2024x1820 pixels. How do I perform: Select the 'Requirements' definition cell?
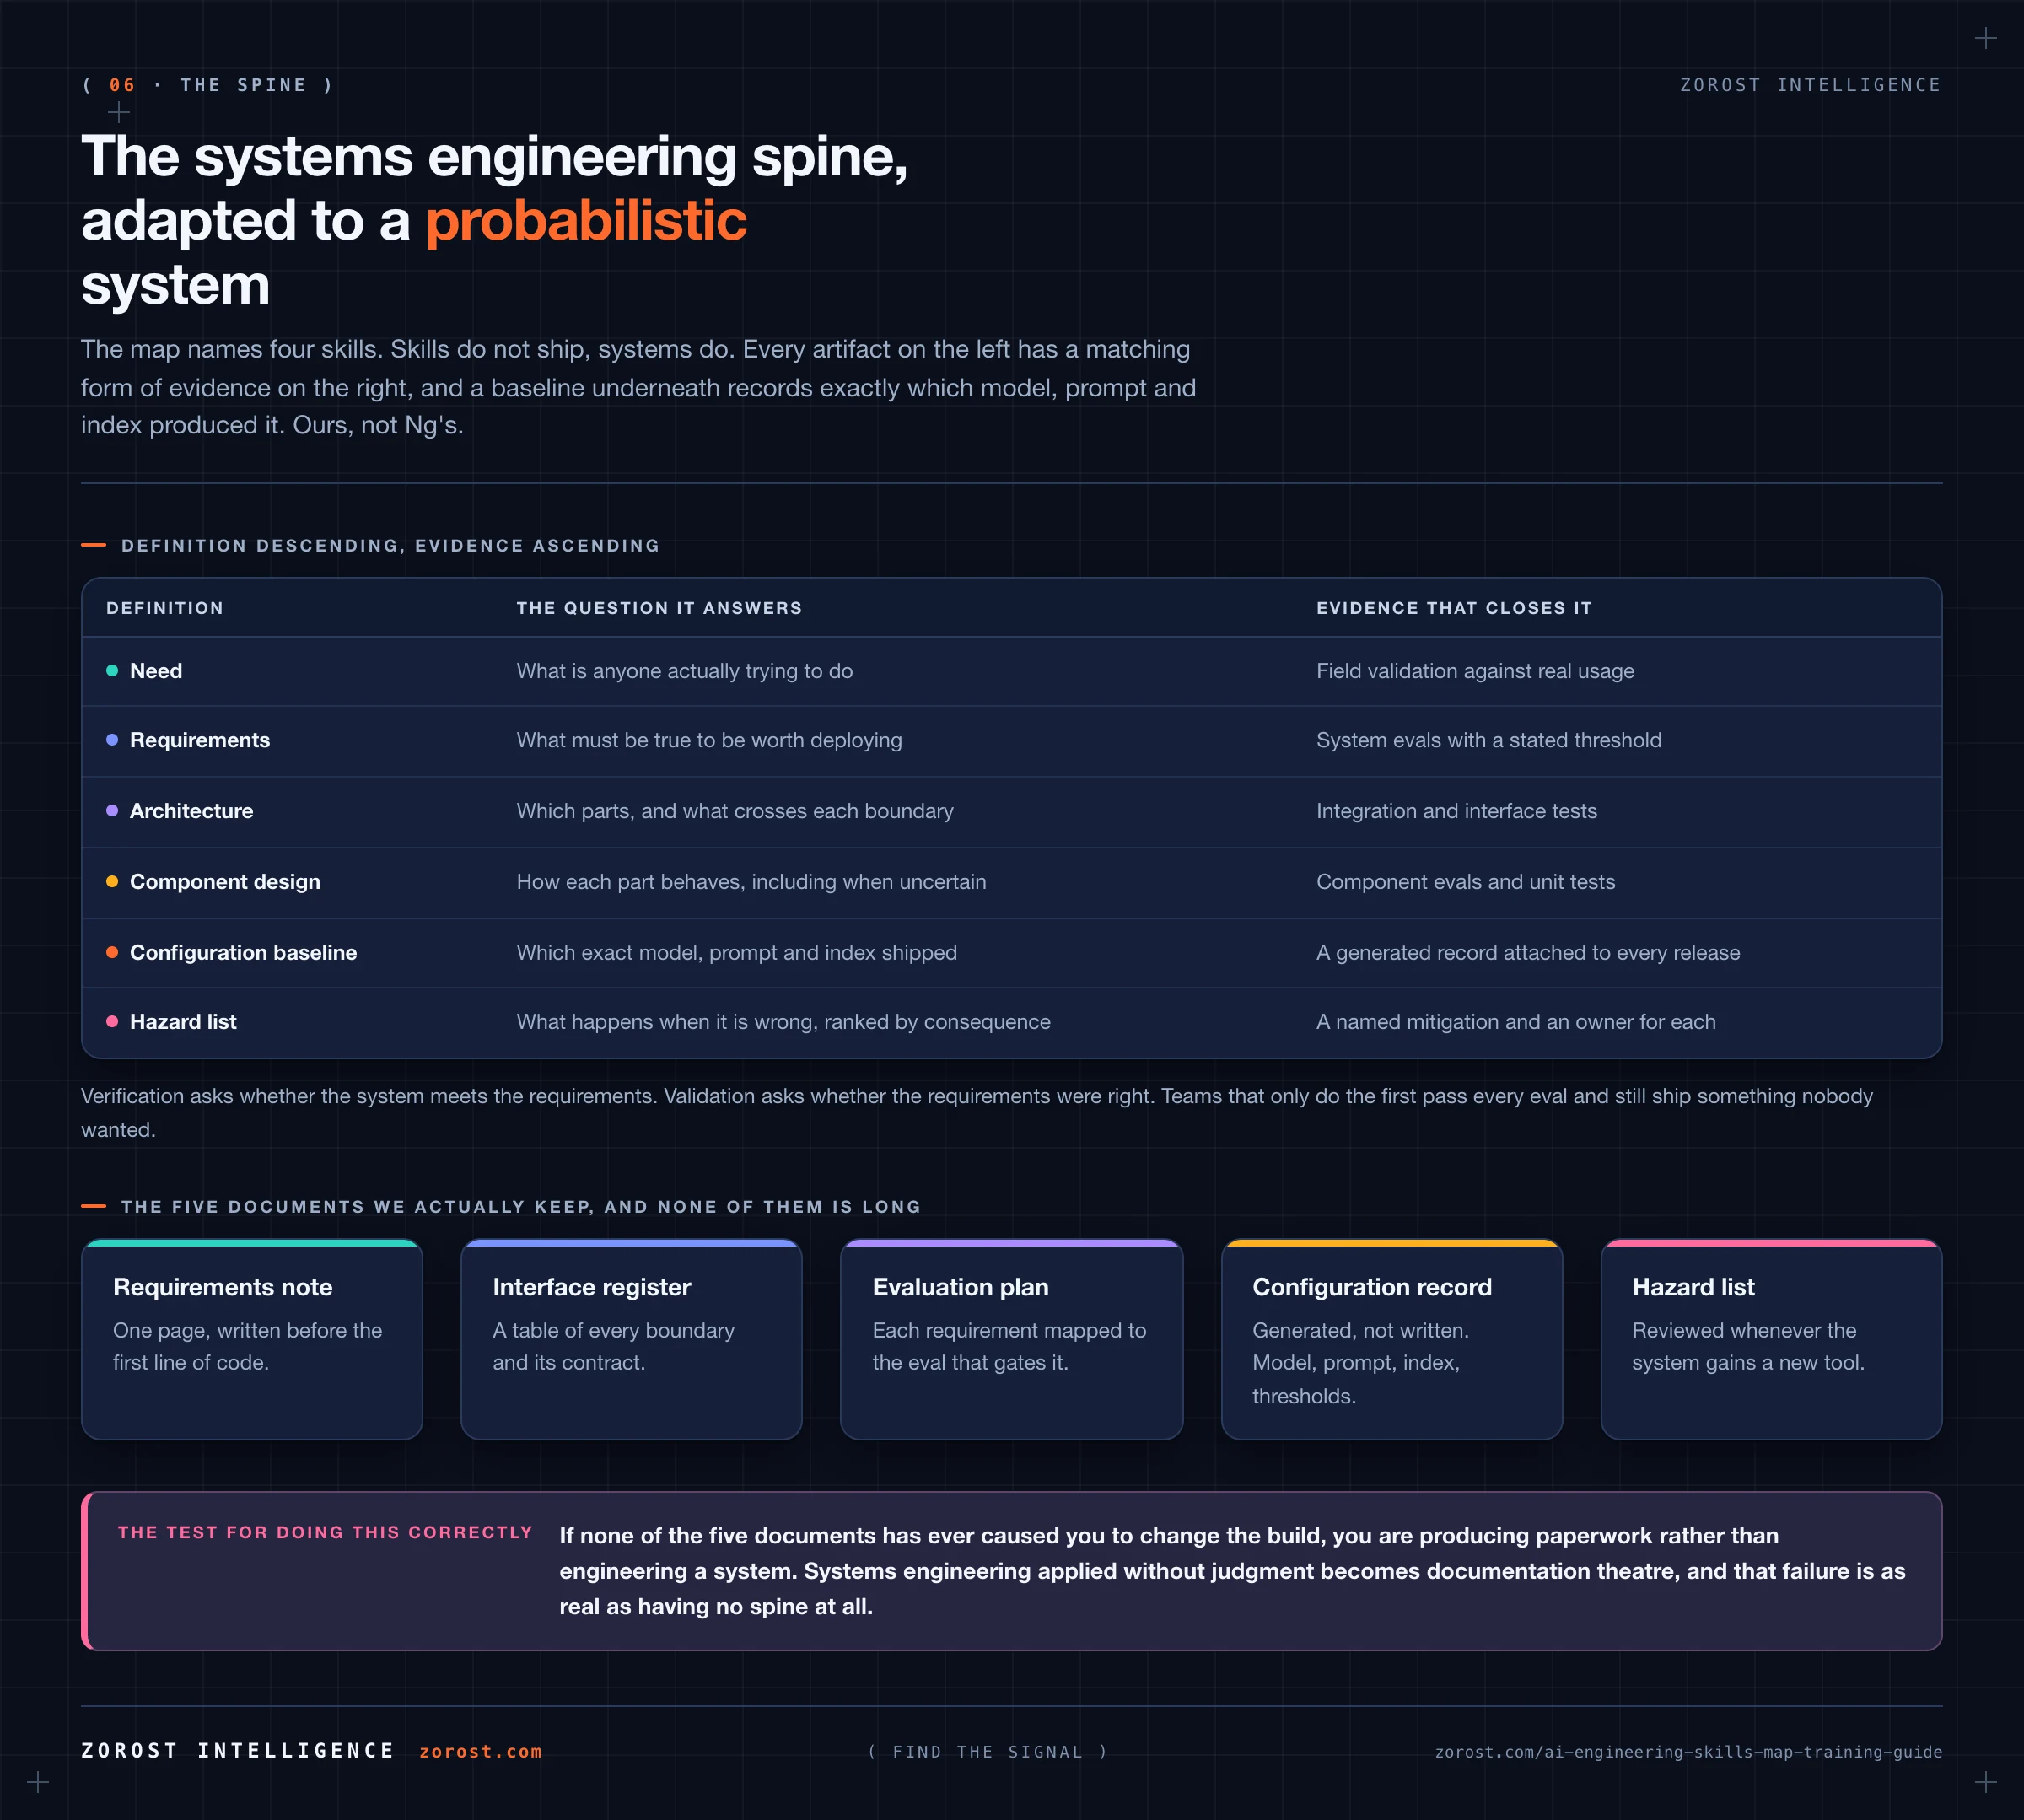pos(200,740)
